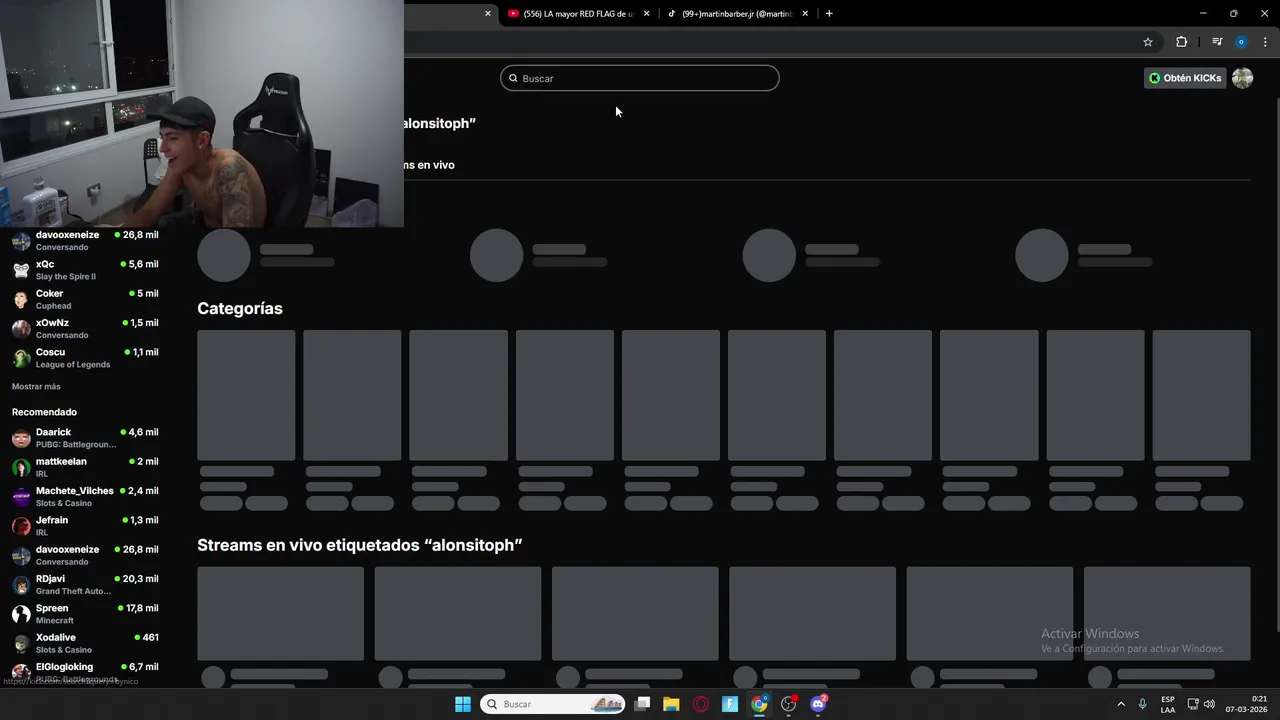Viewport: 1280px width, 720px height.
Task: Select the 'en vivo' streams tab
Action: pos(430,165)
